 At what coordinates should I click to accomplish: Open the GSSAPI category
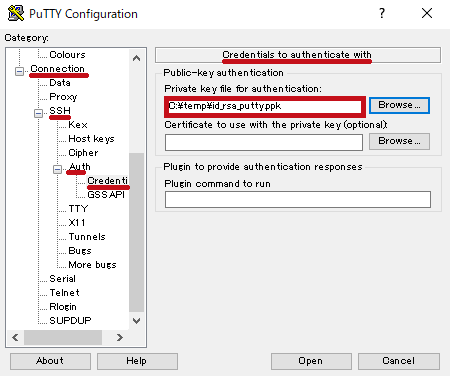click(106, 194)
